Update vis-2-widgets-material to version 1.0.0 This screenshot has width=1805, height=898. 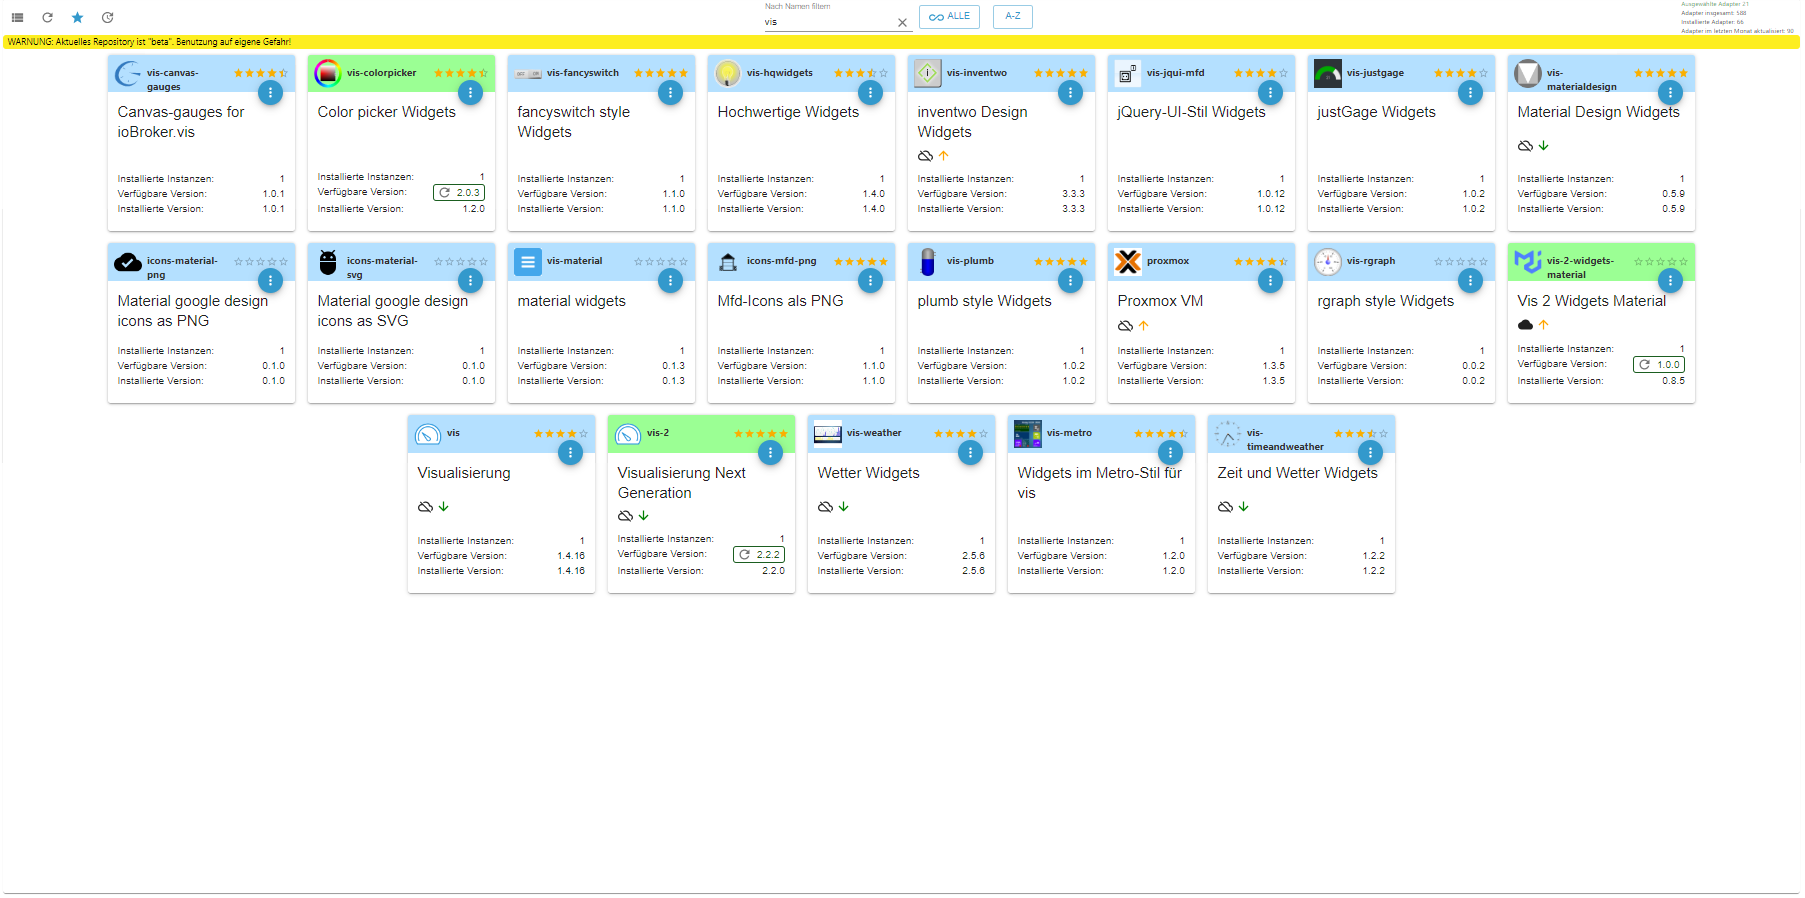point(1659,364)
